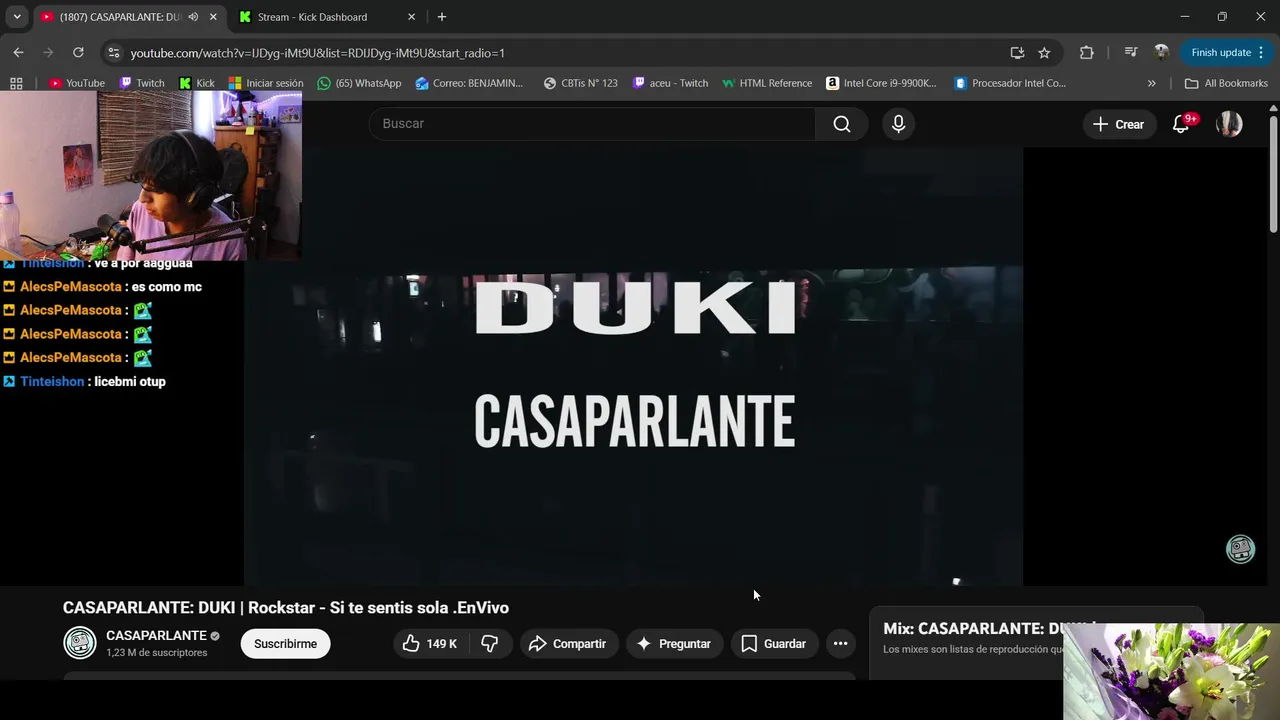Close the CASAPARLANTE YouTube tab

click(x=213, y=17)
